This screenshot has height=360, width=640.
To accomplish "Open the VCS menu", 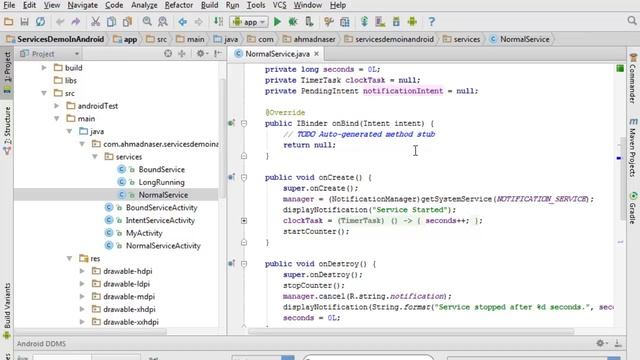I will click(x=279, y=5).
